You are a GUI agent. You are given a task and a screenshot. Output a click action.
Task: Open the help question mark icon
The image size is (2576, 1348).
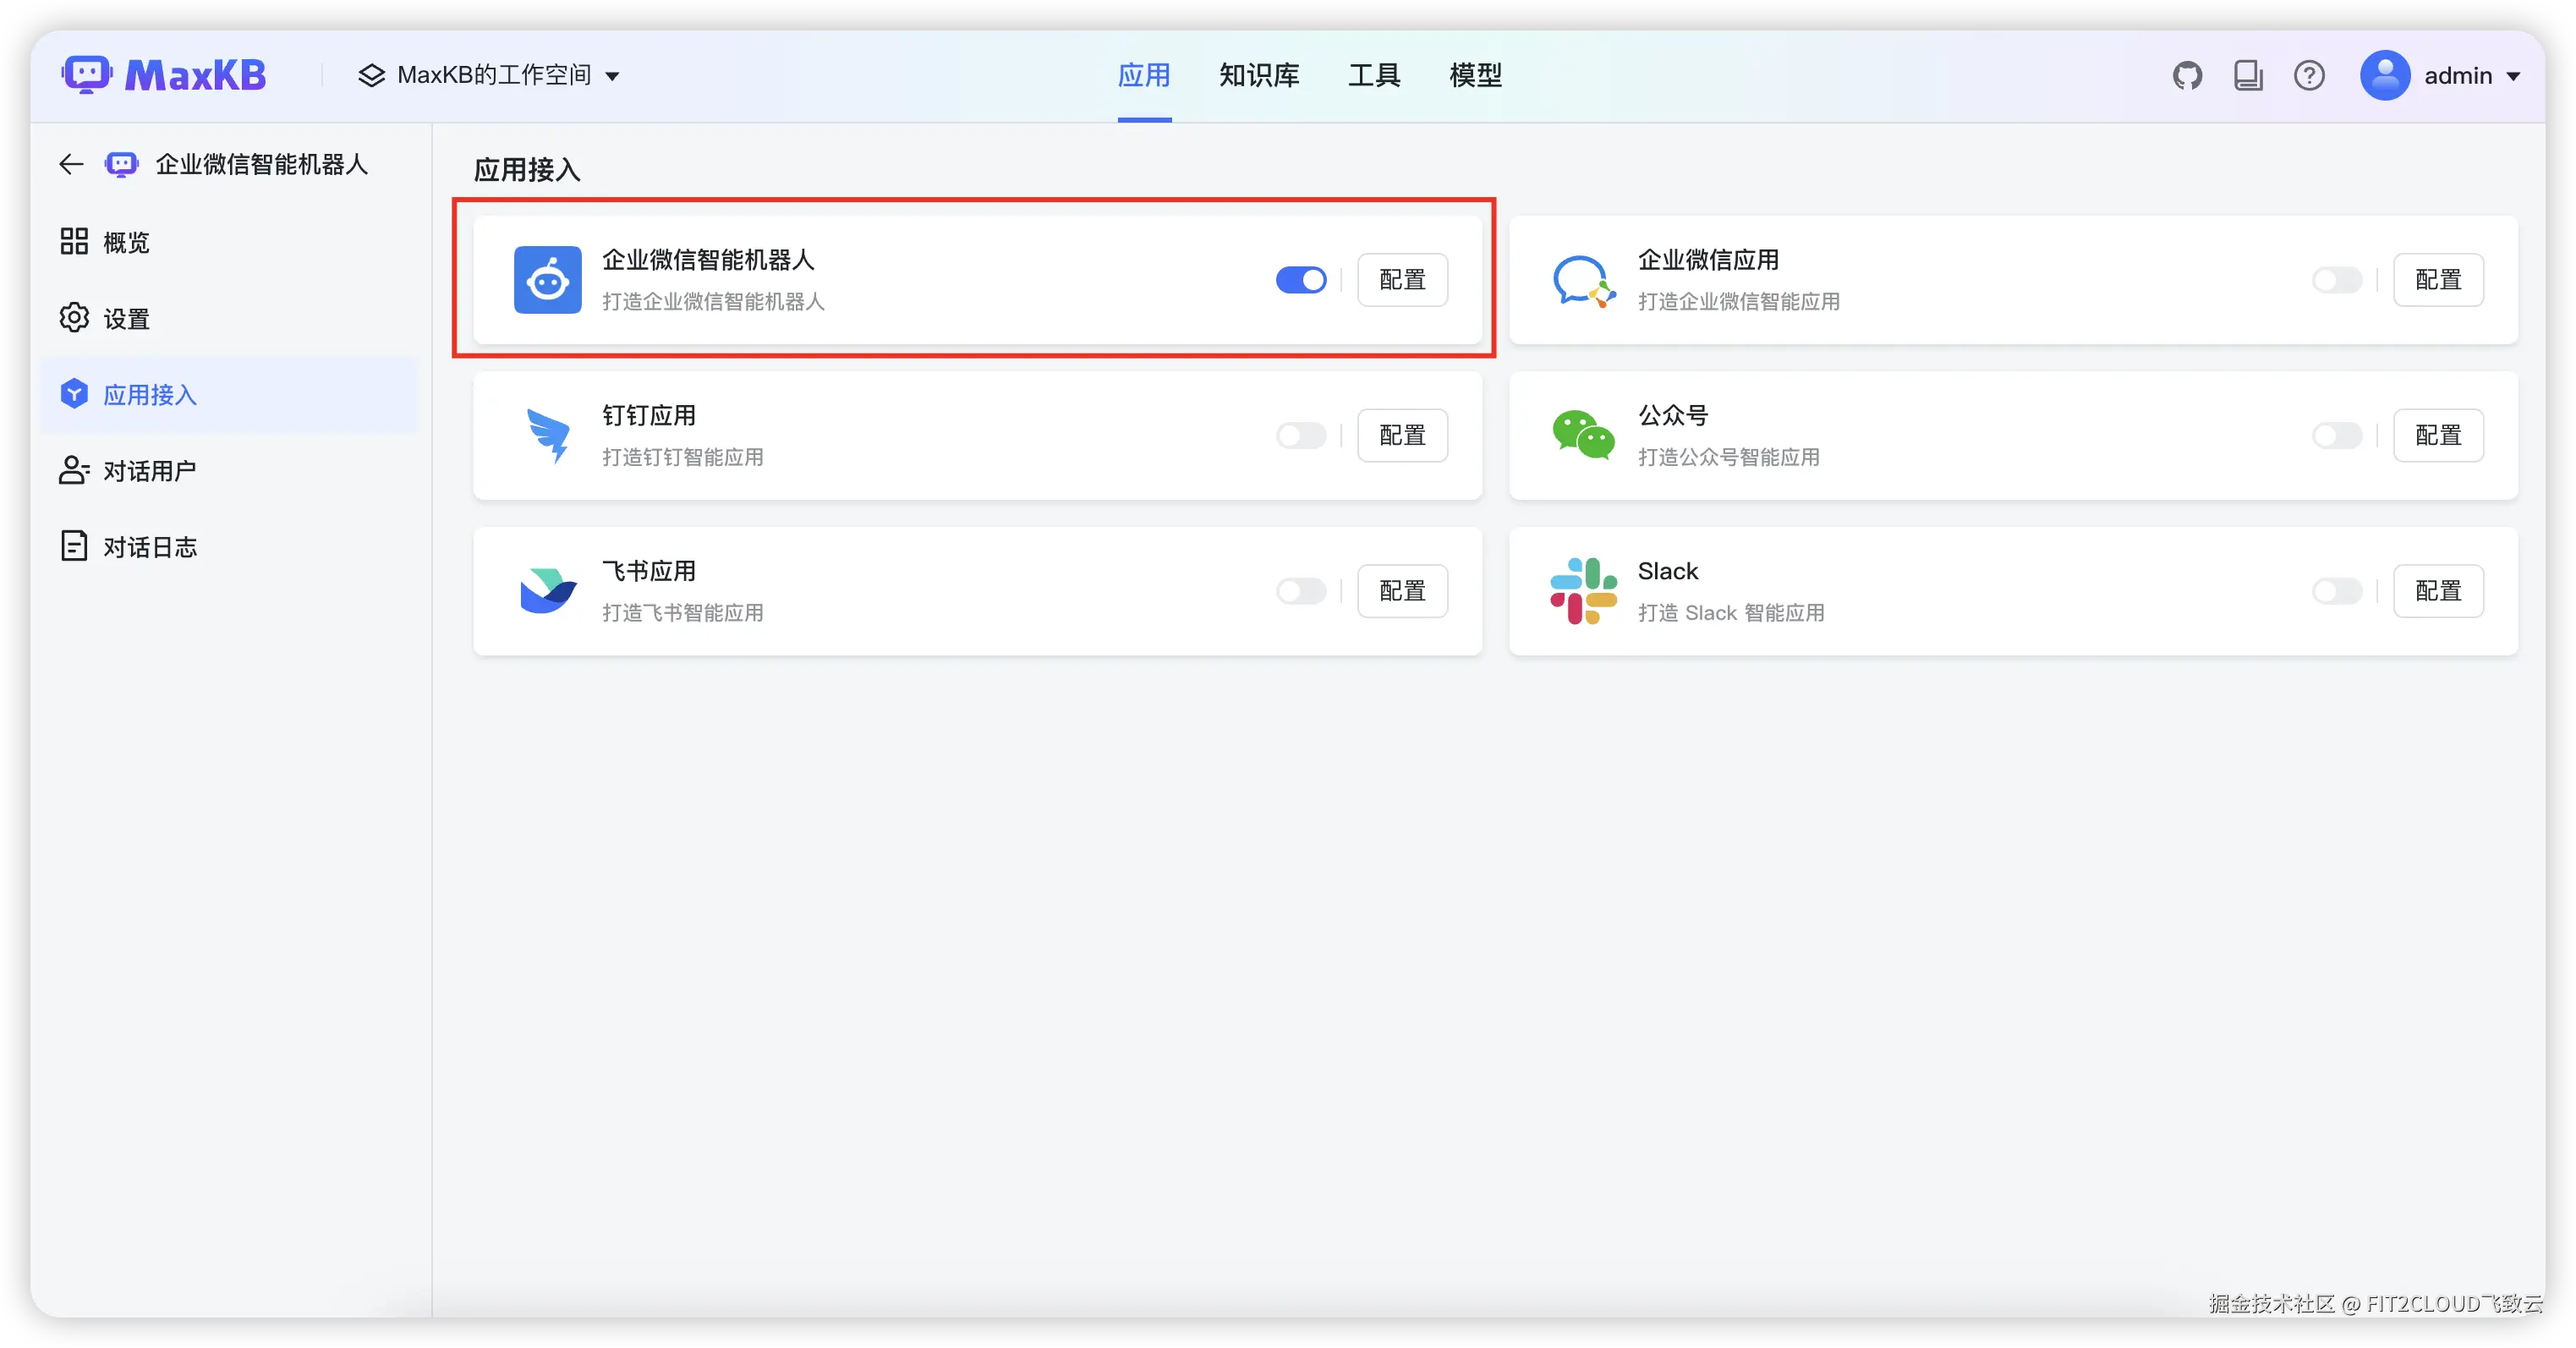pos(2309,75)
